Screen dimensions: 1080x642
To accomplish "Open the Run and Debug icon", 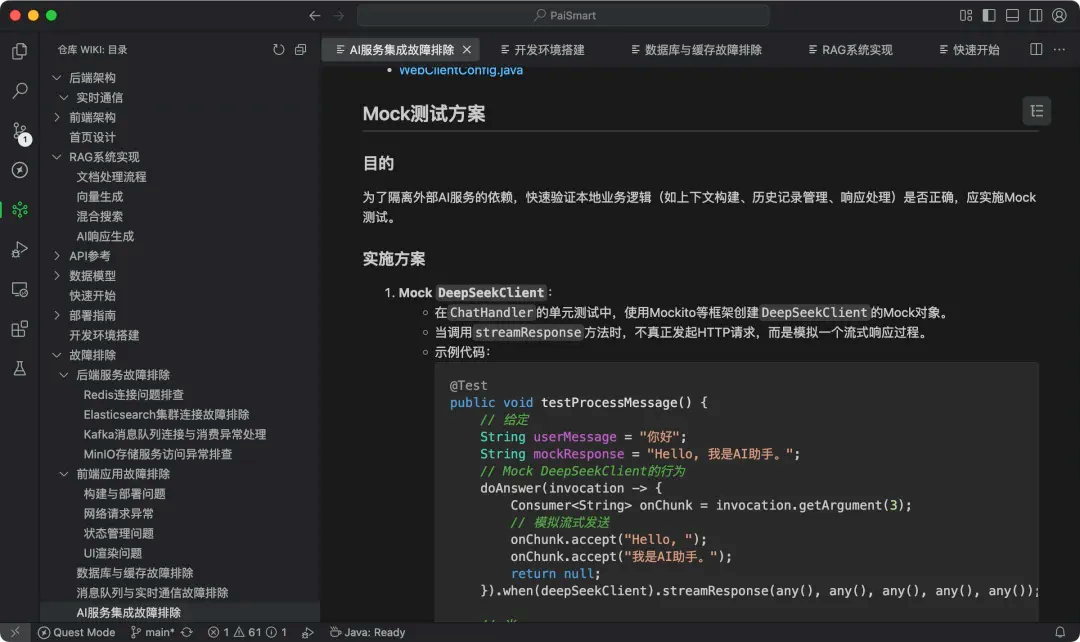I will coord(20,249).
